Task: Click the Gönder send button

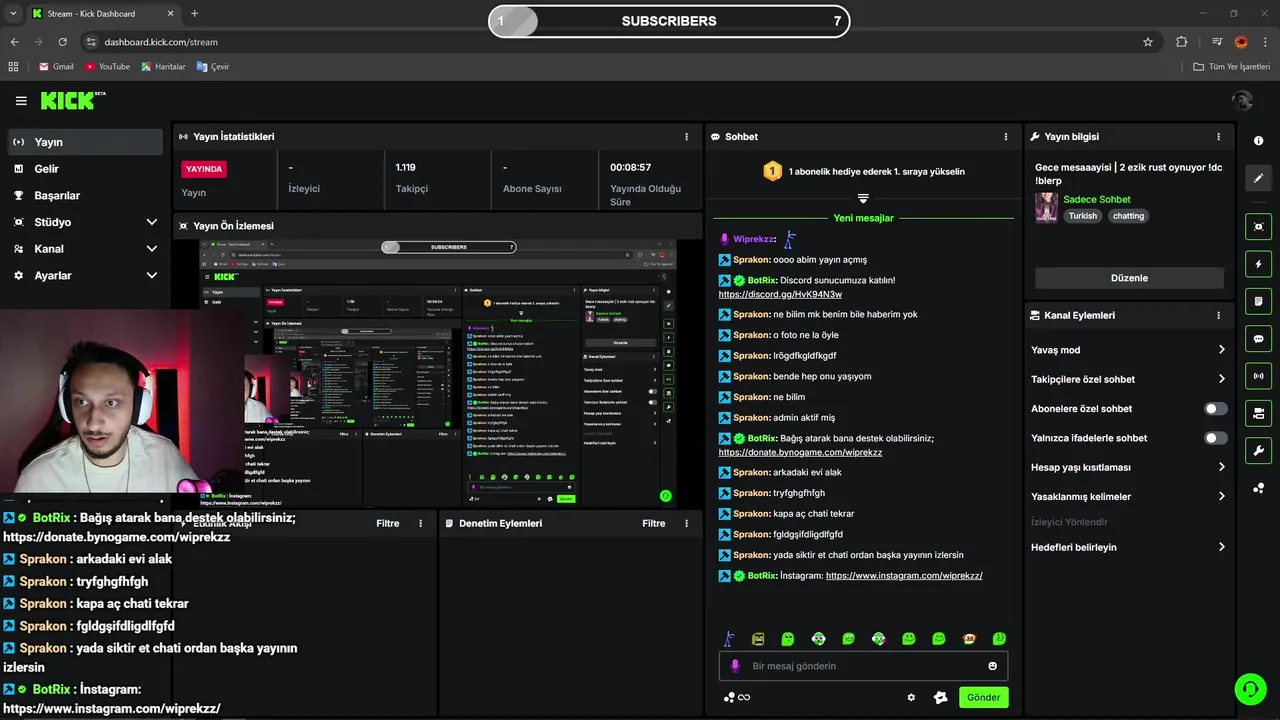Action: point(983,697)
